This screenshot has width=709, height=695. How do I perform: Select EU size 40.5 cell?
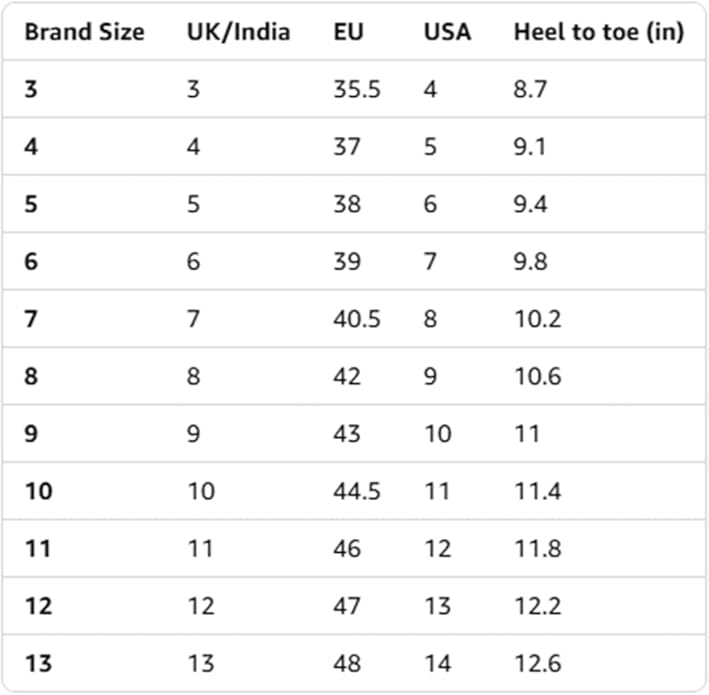[x=356, y=319]
